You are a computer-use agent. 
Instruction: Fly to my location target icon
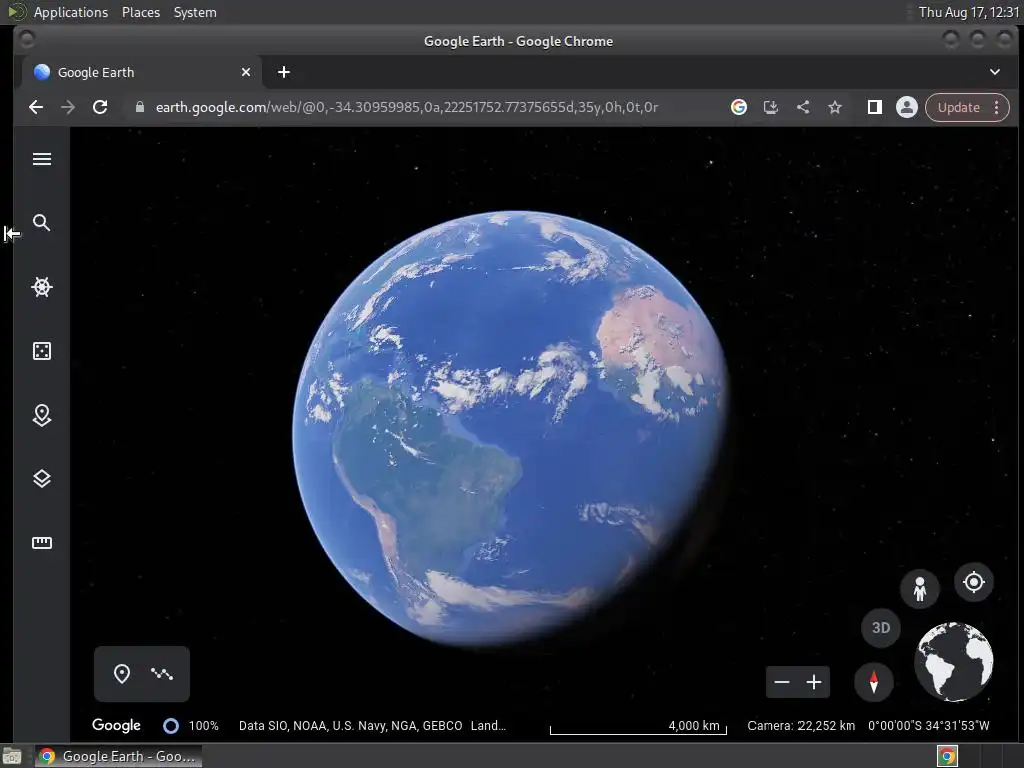[974, 581]
